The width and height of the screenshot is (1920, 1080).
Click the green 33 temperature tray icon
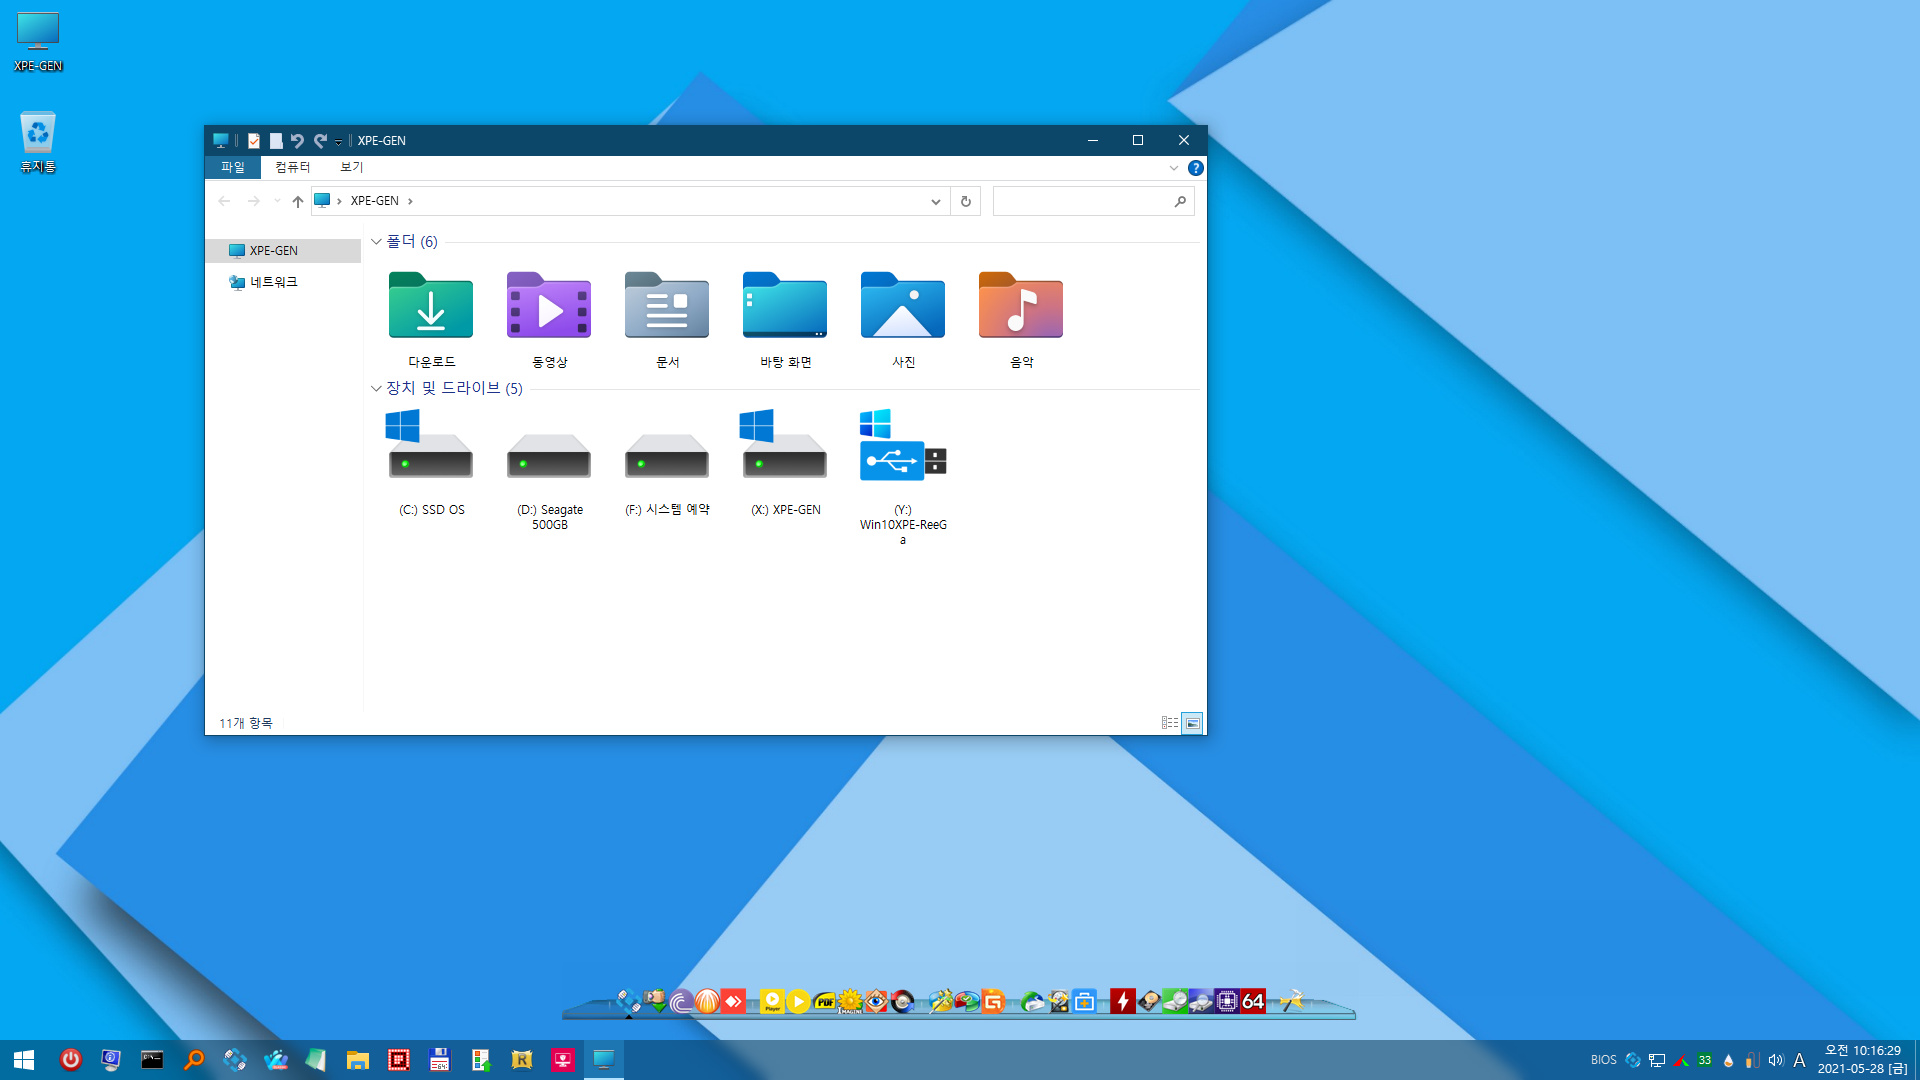[x=1704, y=1060]
